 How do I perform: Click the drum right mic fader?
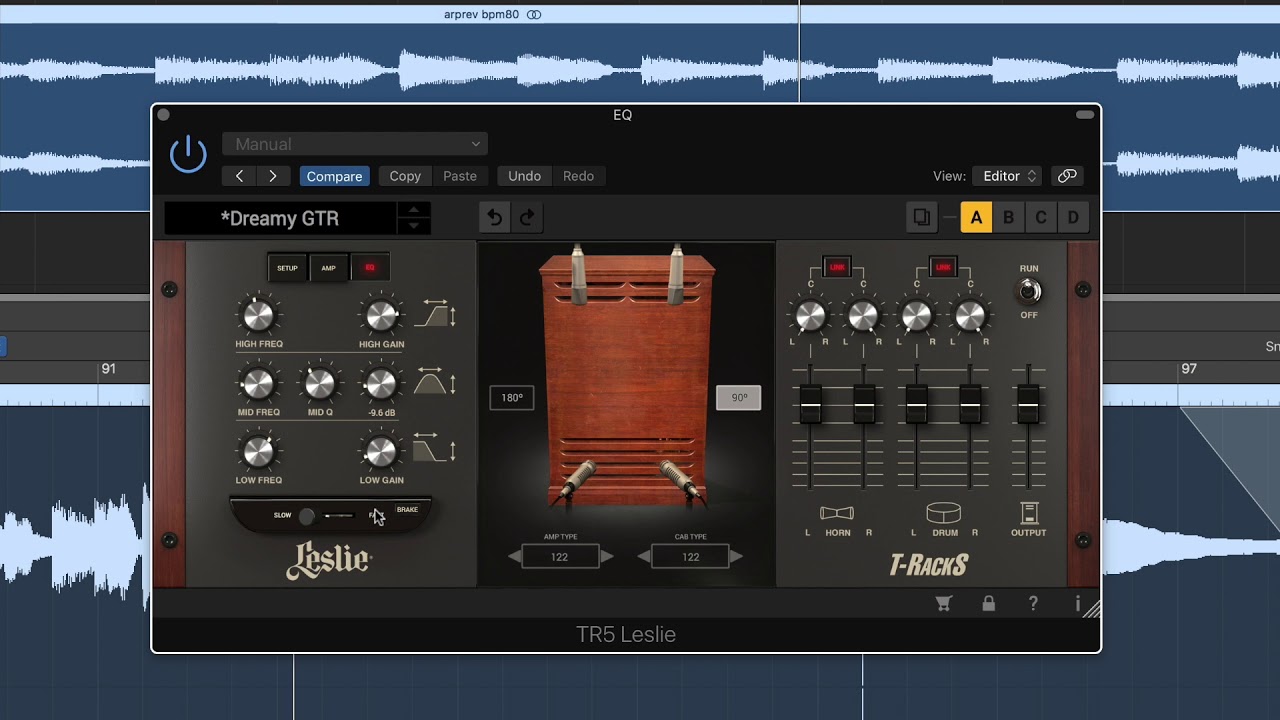pyautogui.click(x=970, y=404)
